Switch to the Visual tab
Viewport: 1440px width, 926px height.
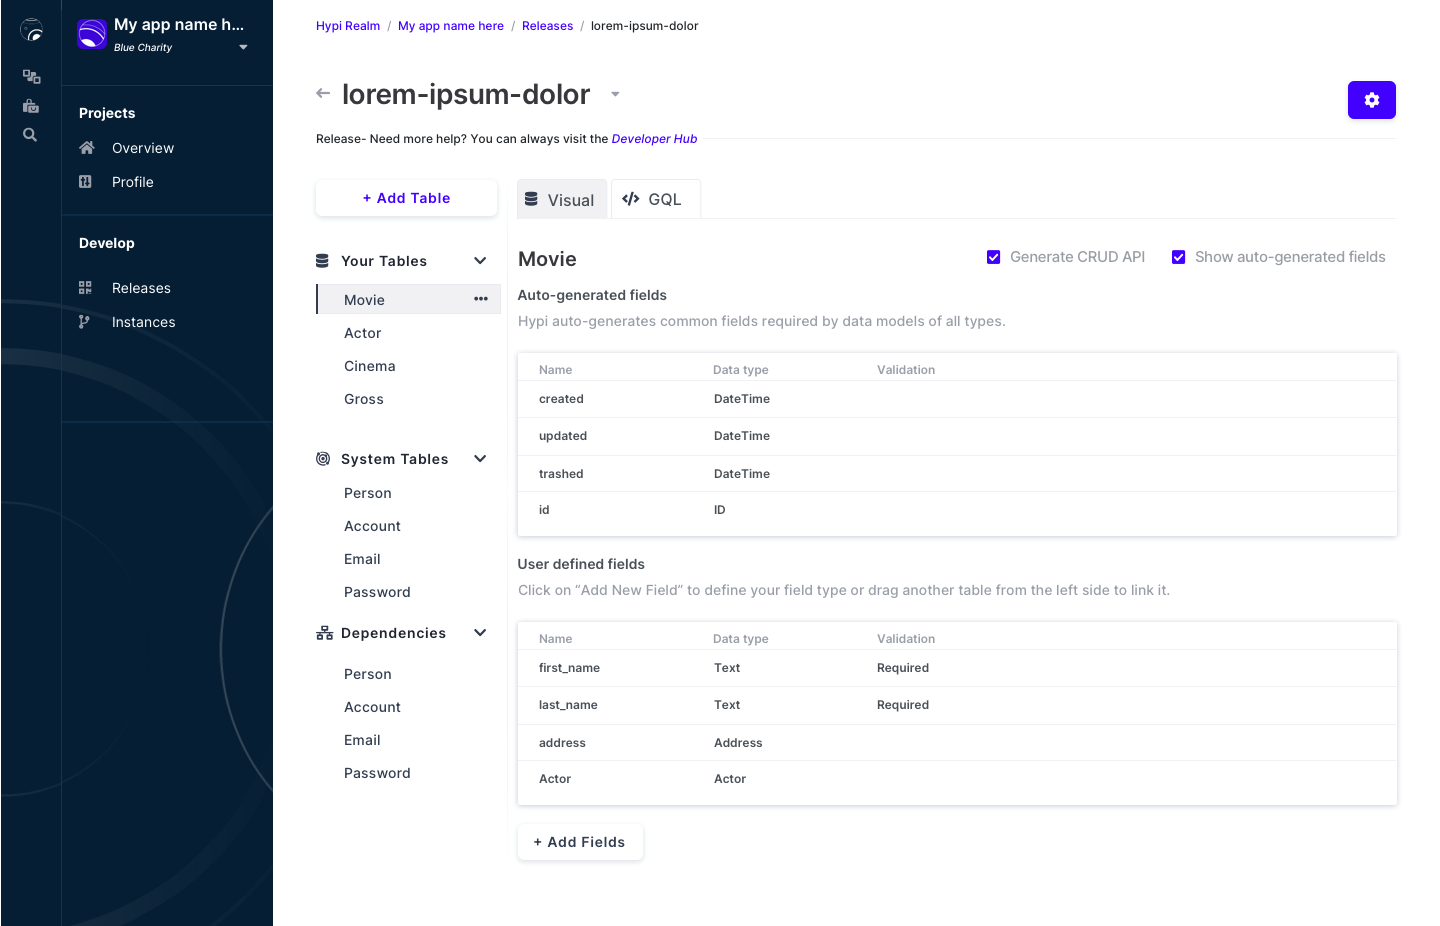coord(562,199)
